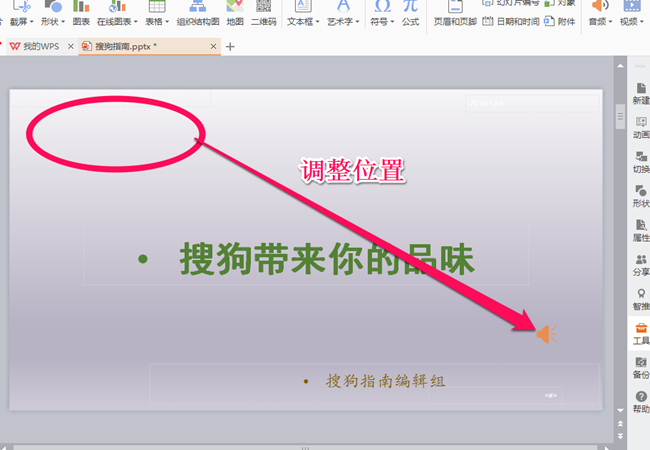Viewport: 650px width, 450px height.
Task: Open 在线图表 online charts
Action: 117,13
